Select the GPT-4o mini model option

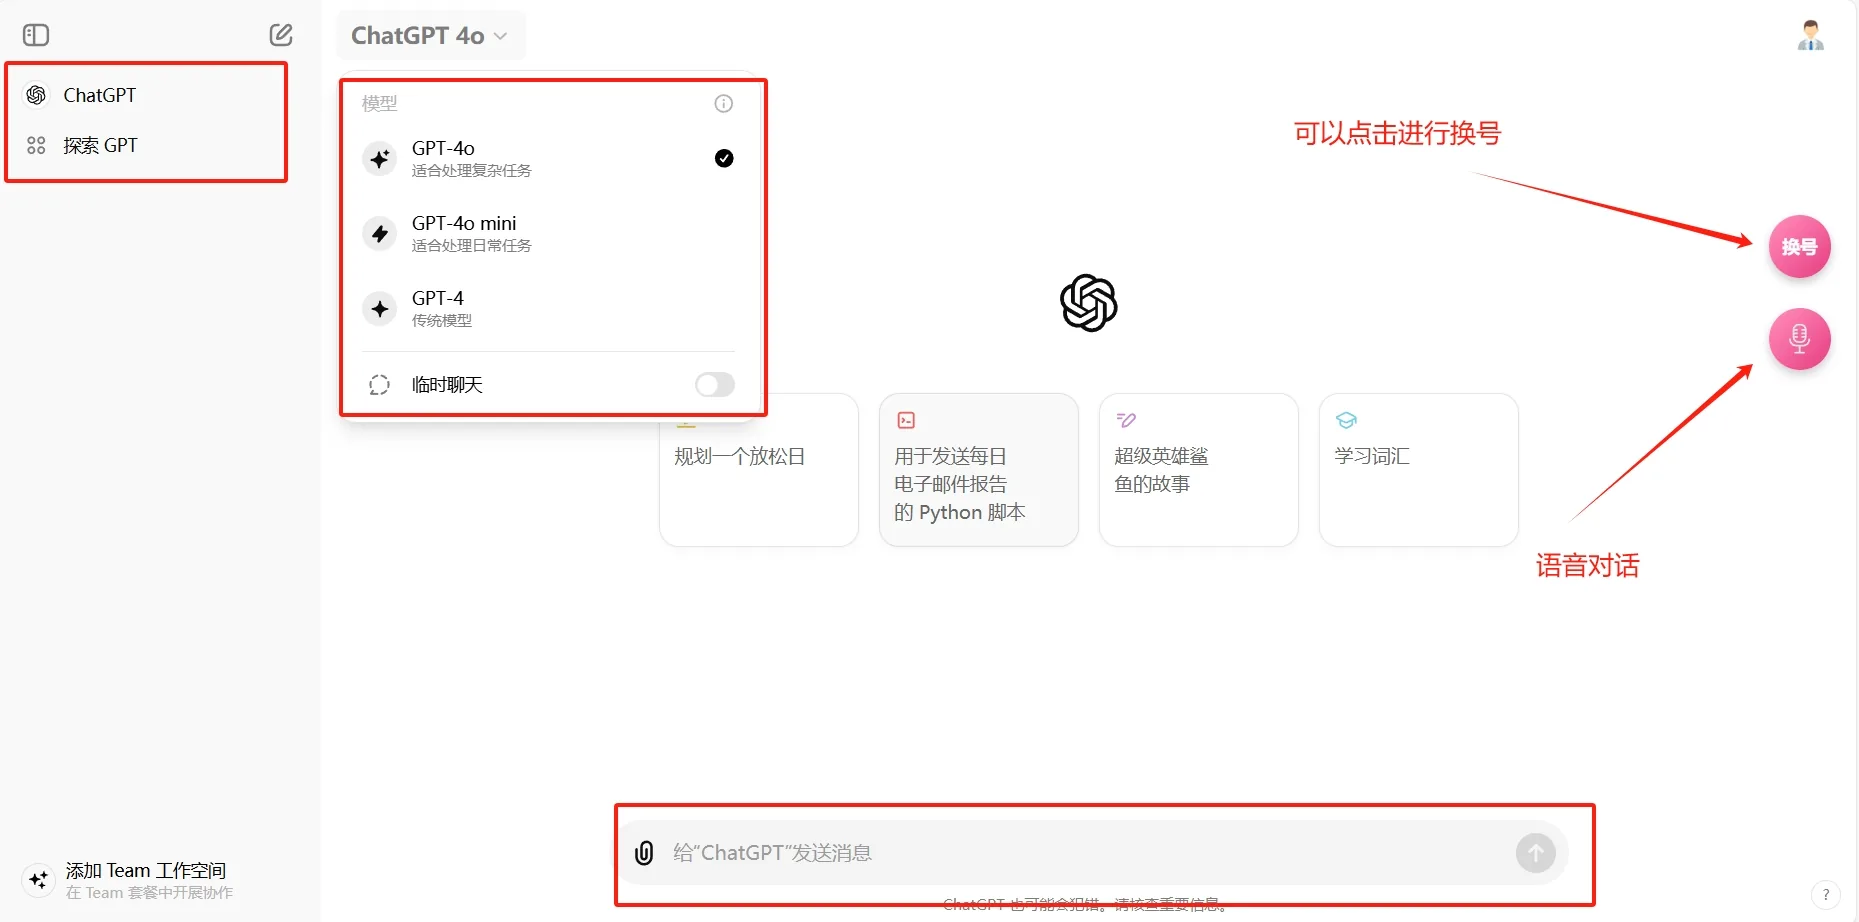[548, 234]
